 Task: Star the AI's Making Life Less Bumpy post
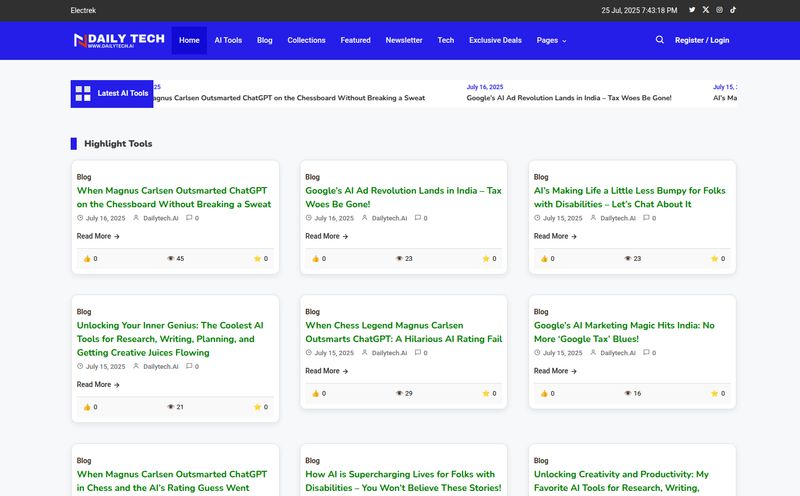[714, 259]
